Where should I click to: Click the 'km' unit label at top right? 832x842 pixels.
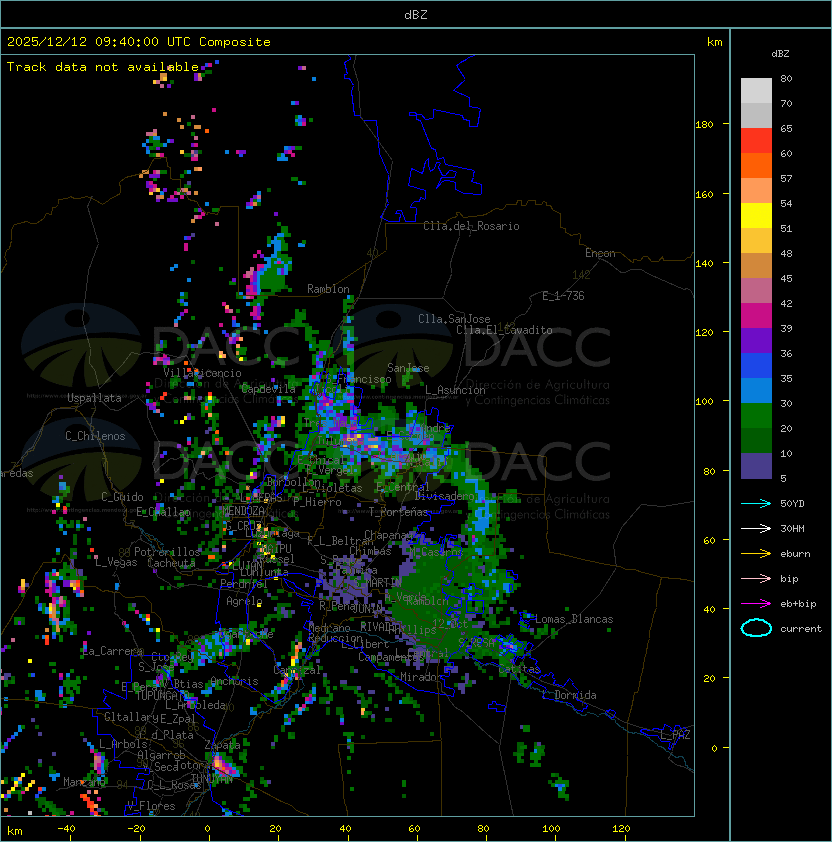[714, 42]
